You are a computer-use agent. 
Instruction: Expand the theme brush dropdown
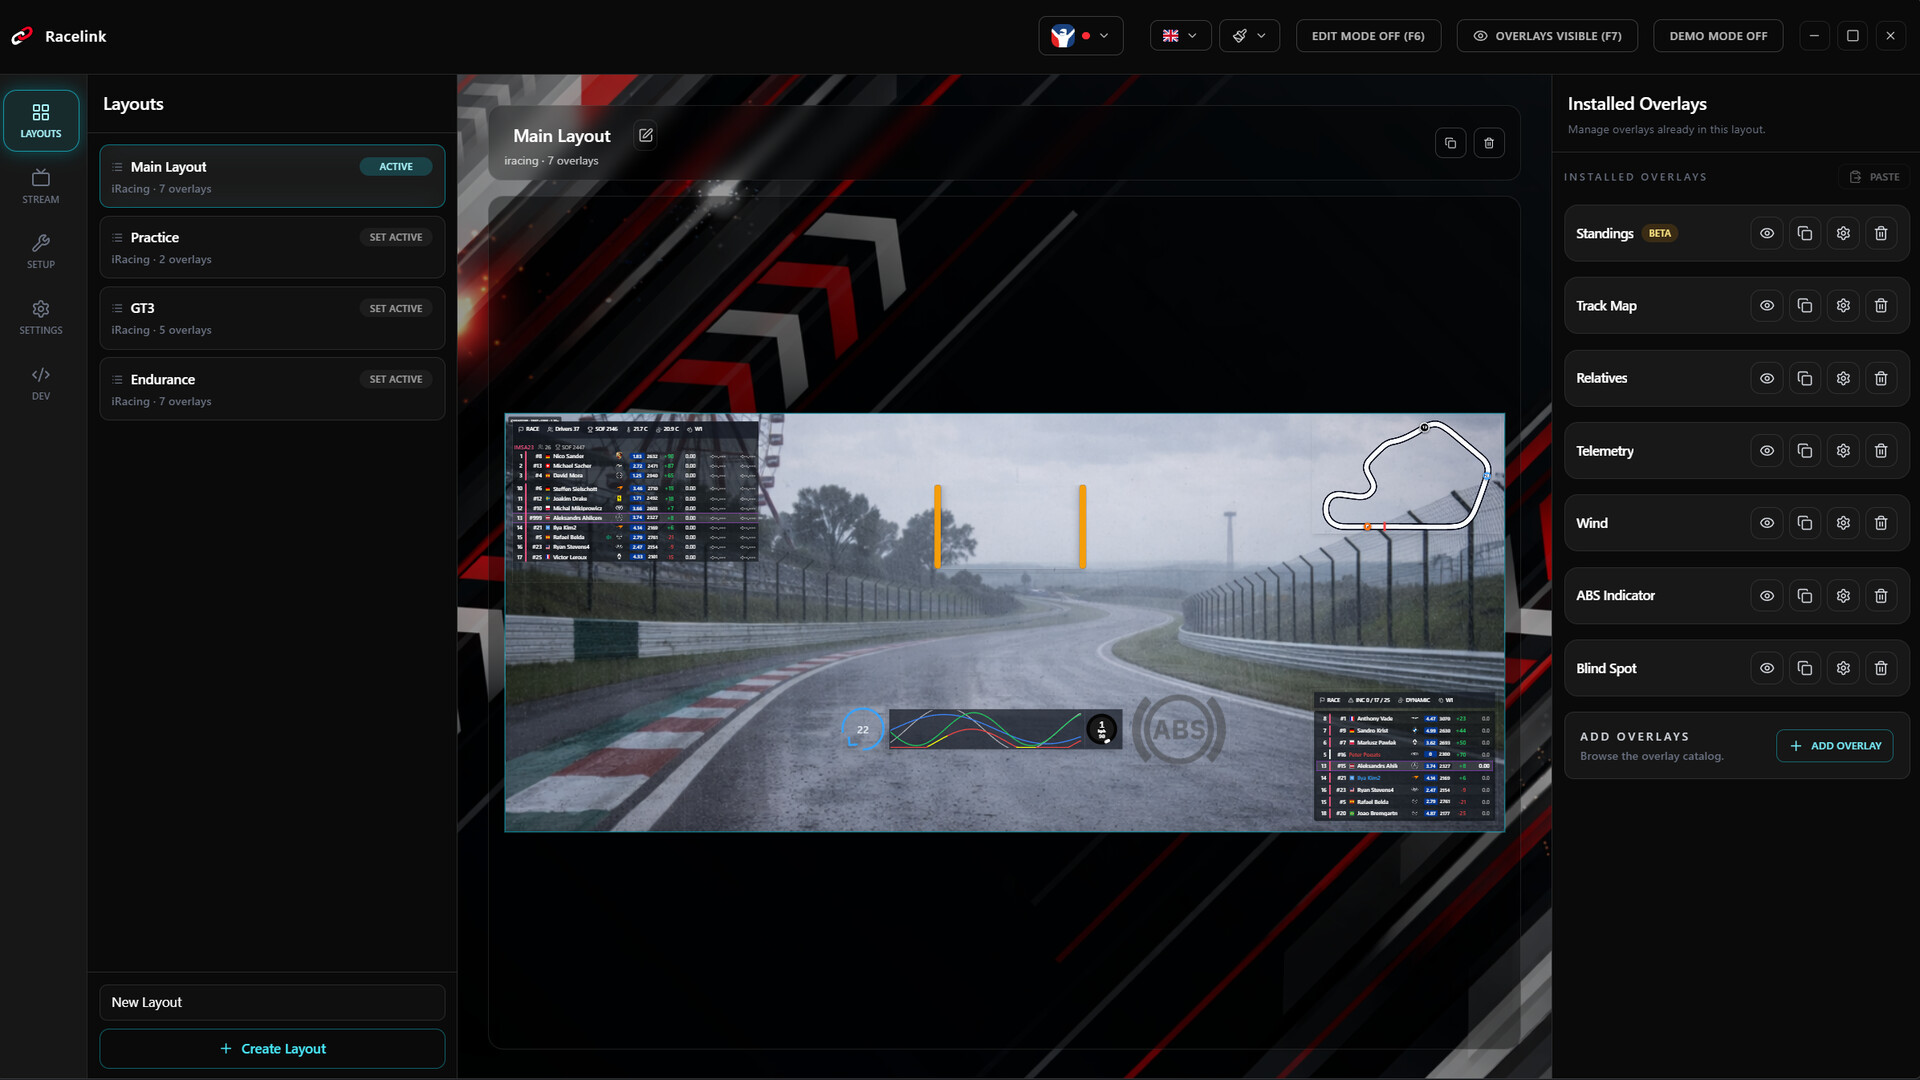point(1249,36)
